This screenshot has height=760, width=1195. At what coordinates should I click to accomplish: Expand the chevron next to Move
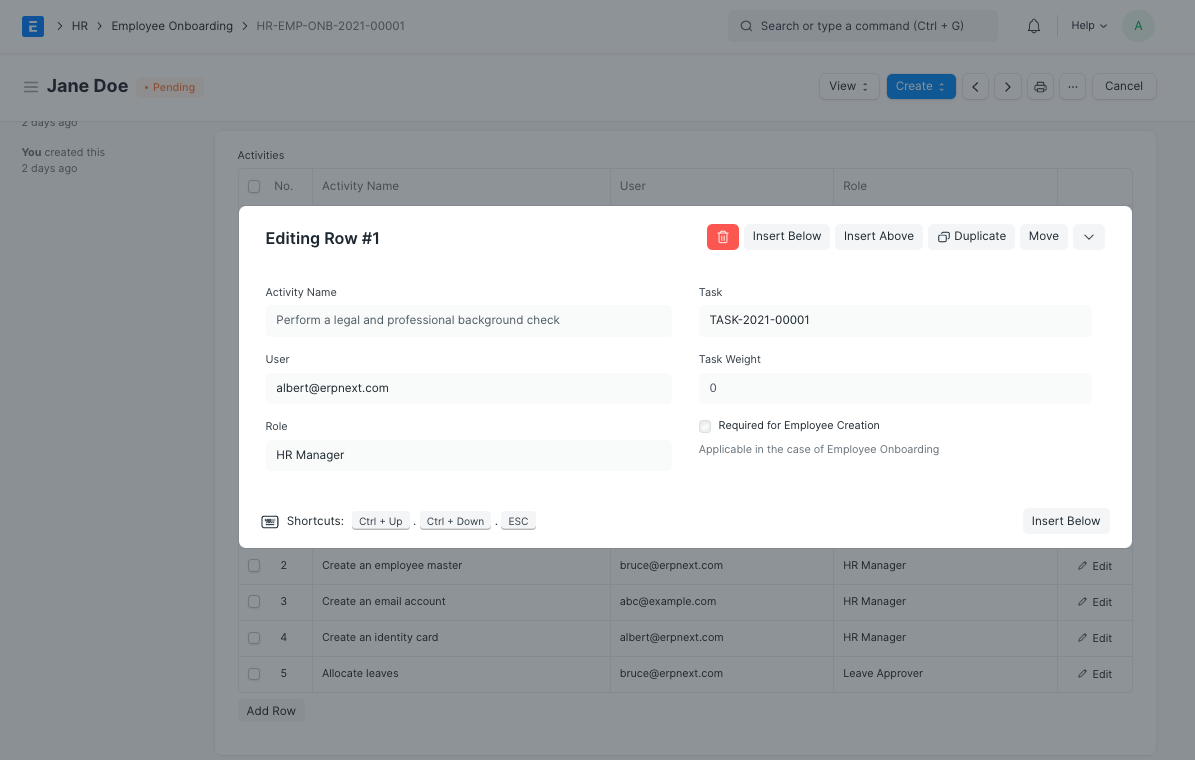pyautogui.click(x=1089, y=236)
